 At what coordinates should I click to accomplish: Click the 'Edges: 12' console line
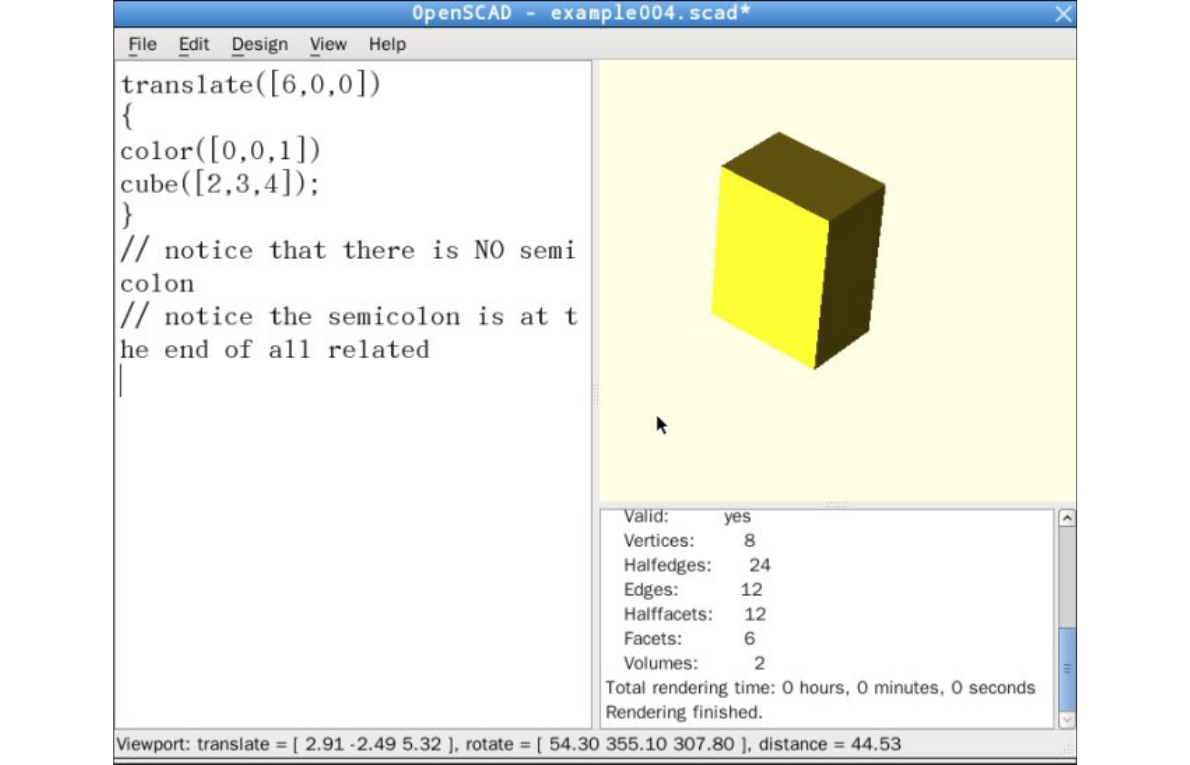click(693, 590)
